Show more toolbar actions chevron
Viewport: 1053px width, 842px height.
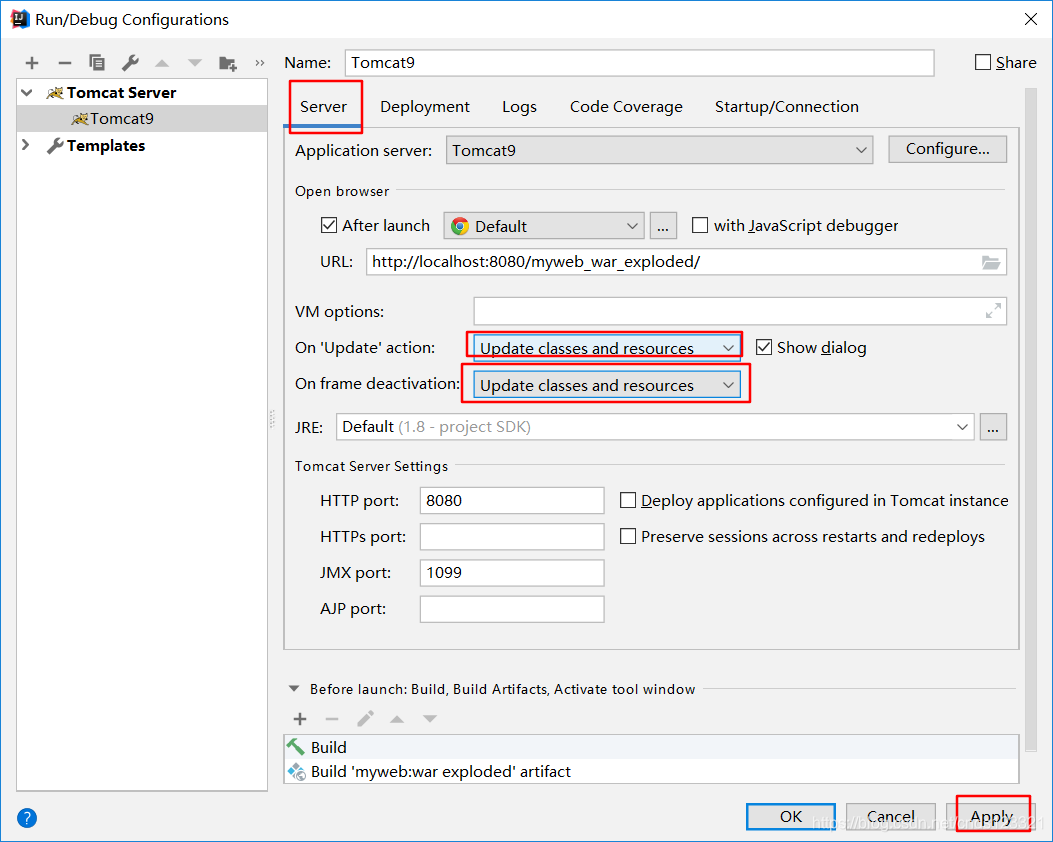(x=260, y=62)
